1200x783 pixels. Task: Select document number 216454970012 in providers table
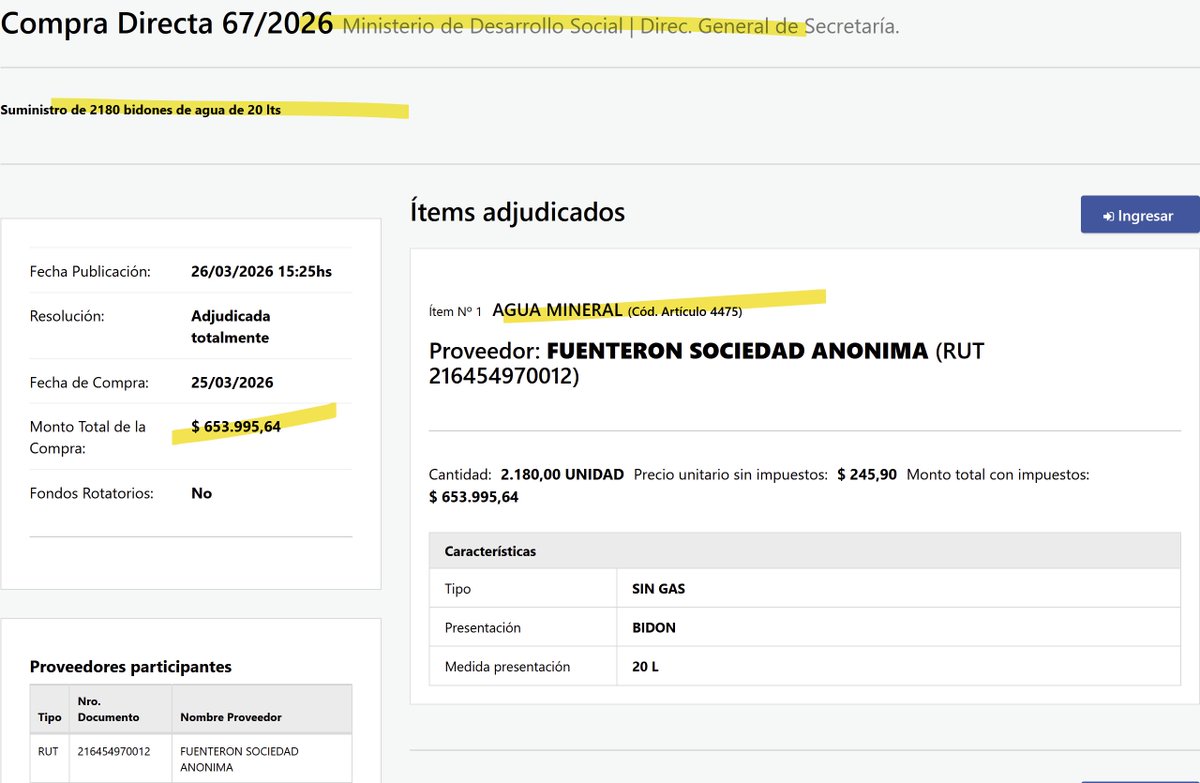[113, 751]
